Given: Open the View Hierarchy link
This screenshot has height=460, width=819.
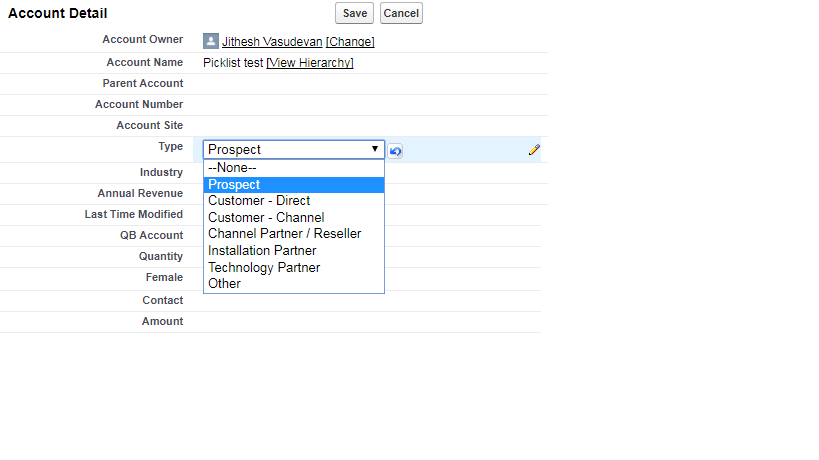Looking at the screenshot, I should pos(310,63).
